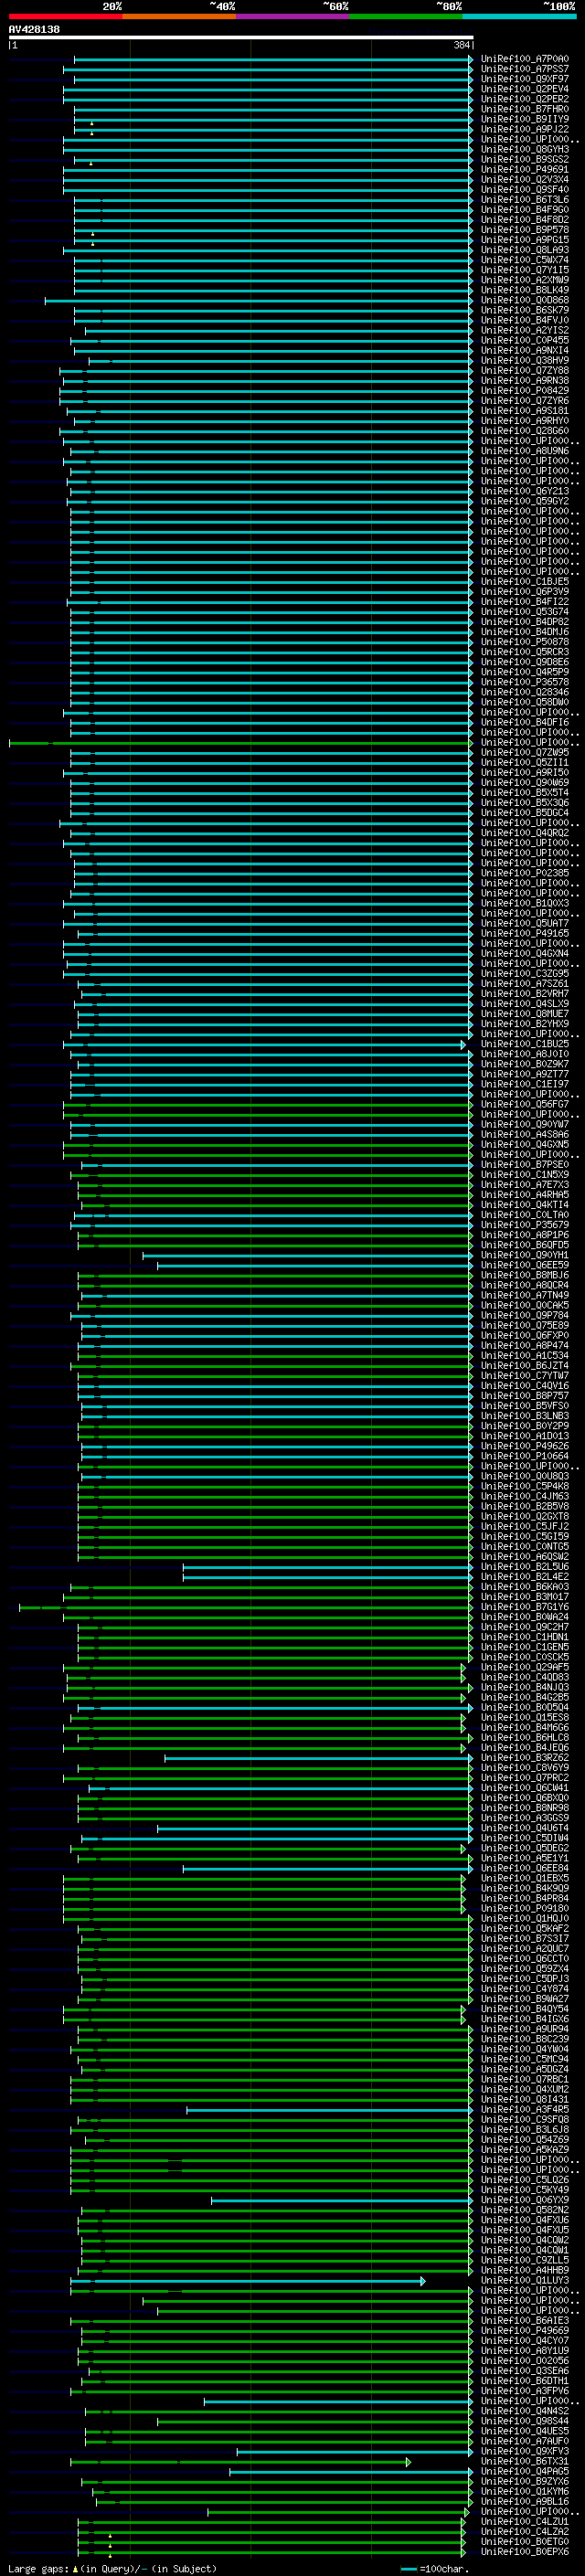Click label UniRef100_P02385
The image size is (585, 2576).
pos(524,873)
